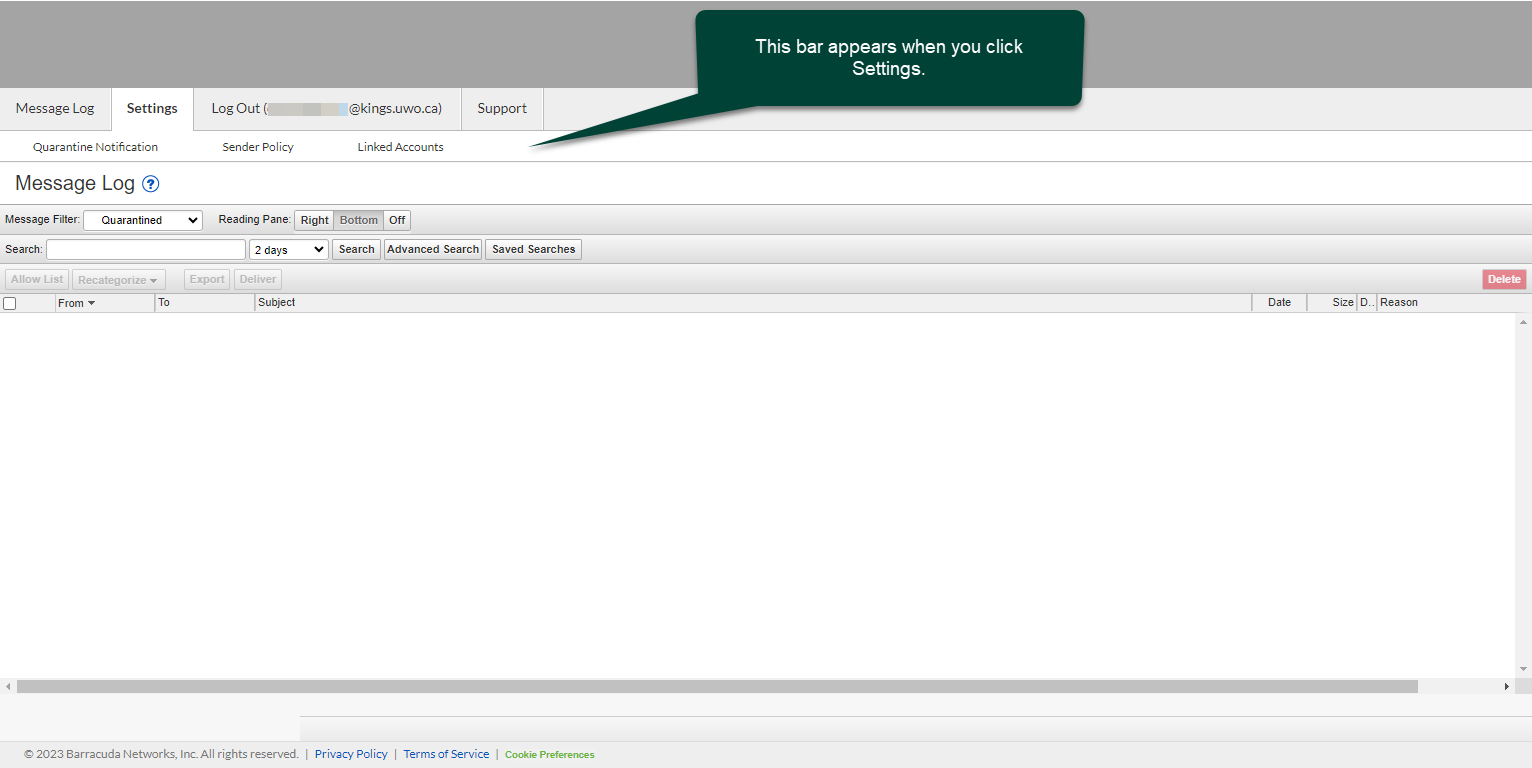Set reading pane to Right
This screenshot has height=768, width=1532.
pos(314,220)
